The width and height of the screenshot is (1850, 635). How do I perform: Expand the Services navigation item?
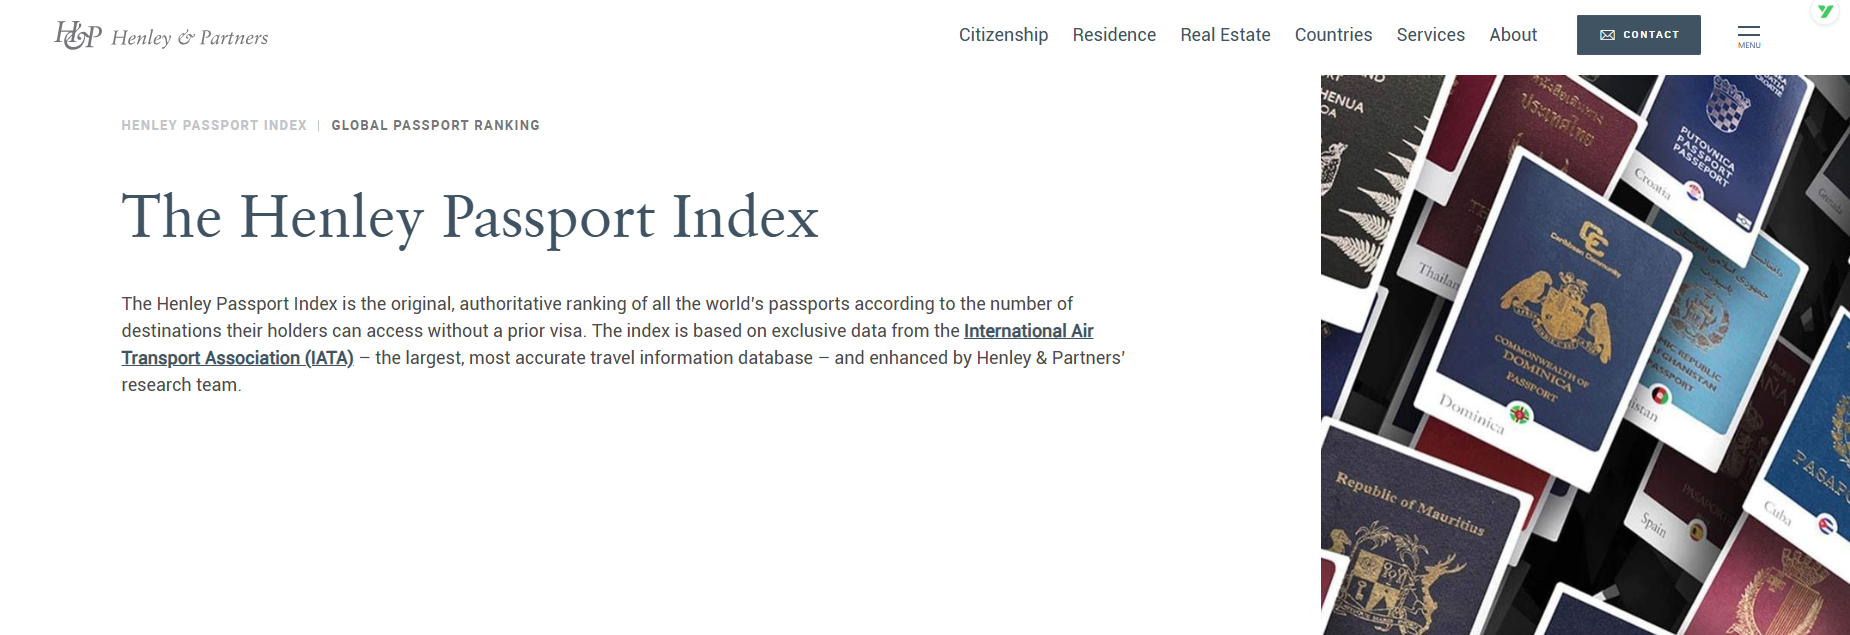pyautogui.click(x=1430, y=35)
